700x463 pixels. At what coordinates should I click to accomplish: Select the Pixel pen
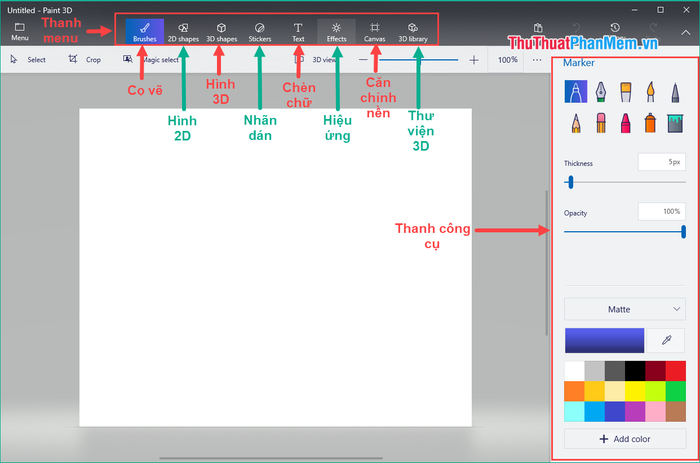(x=675, y=92)
